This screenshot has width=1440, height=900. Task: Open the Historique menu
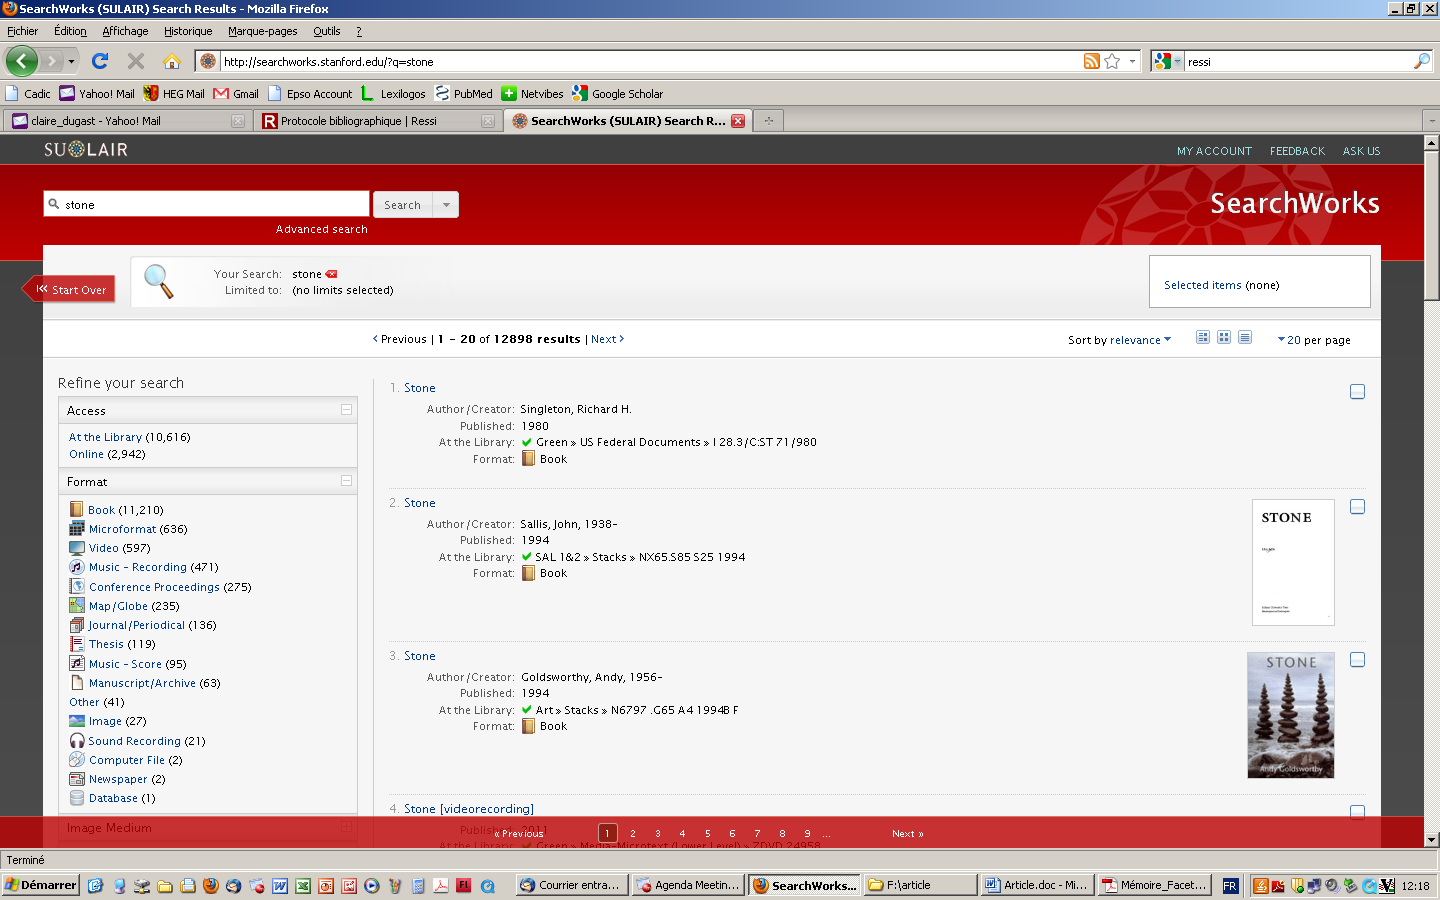click(188, 31)
